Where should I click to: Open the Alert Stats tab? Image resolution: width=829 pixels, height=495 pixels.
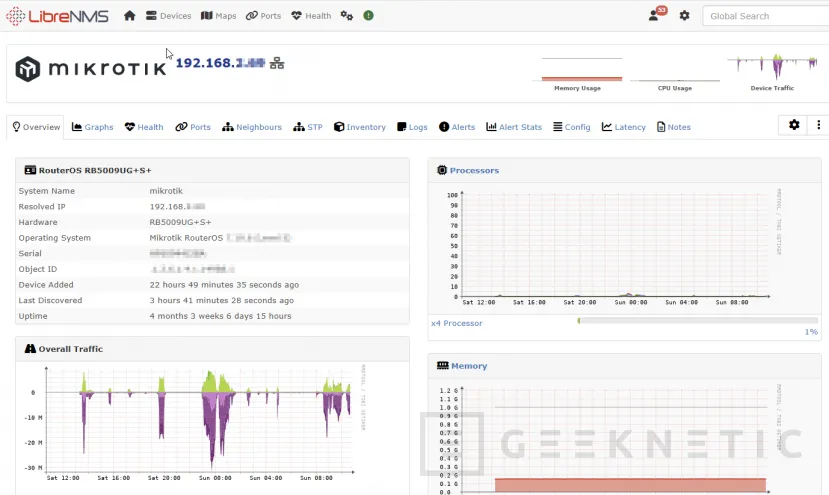514,127
